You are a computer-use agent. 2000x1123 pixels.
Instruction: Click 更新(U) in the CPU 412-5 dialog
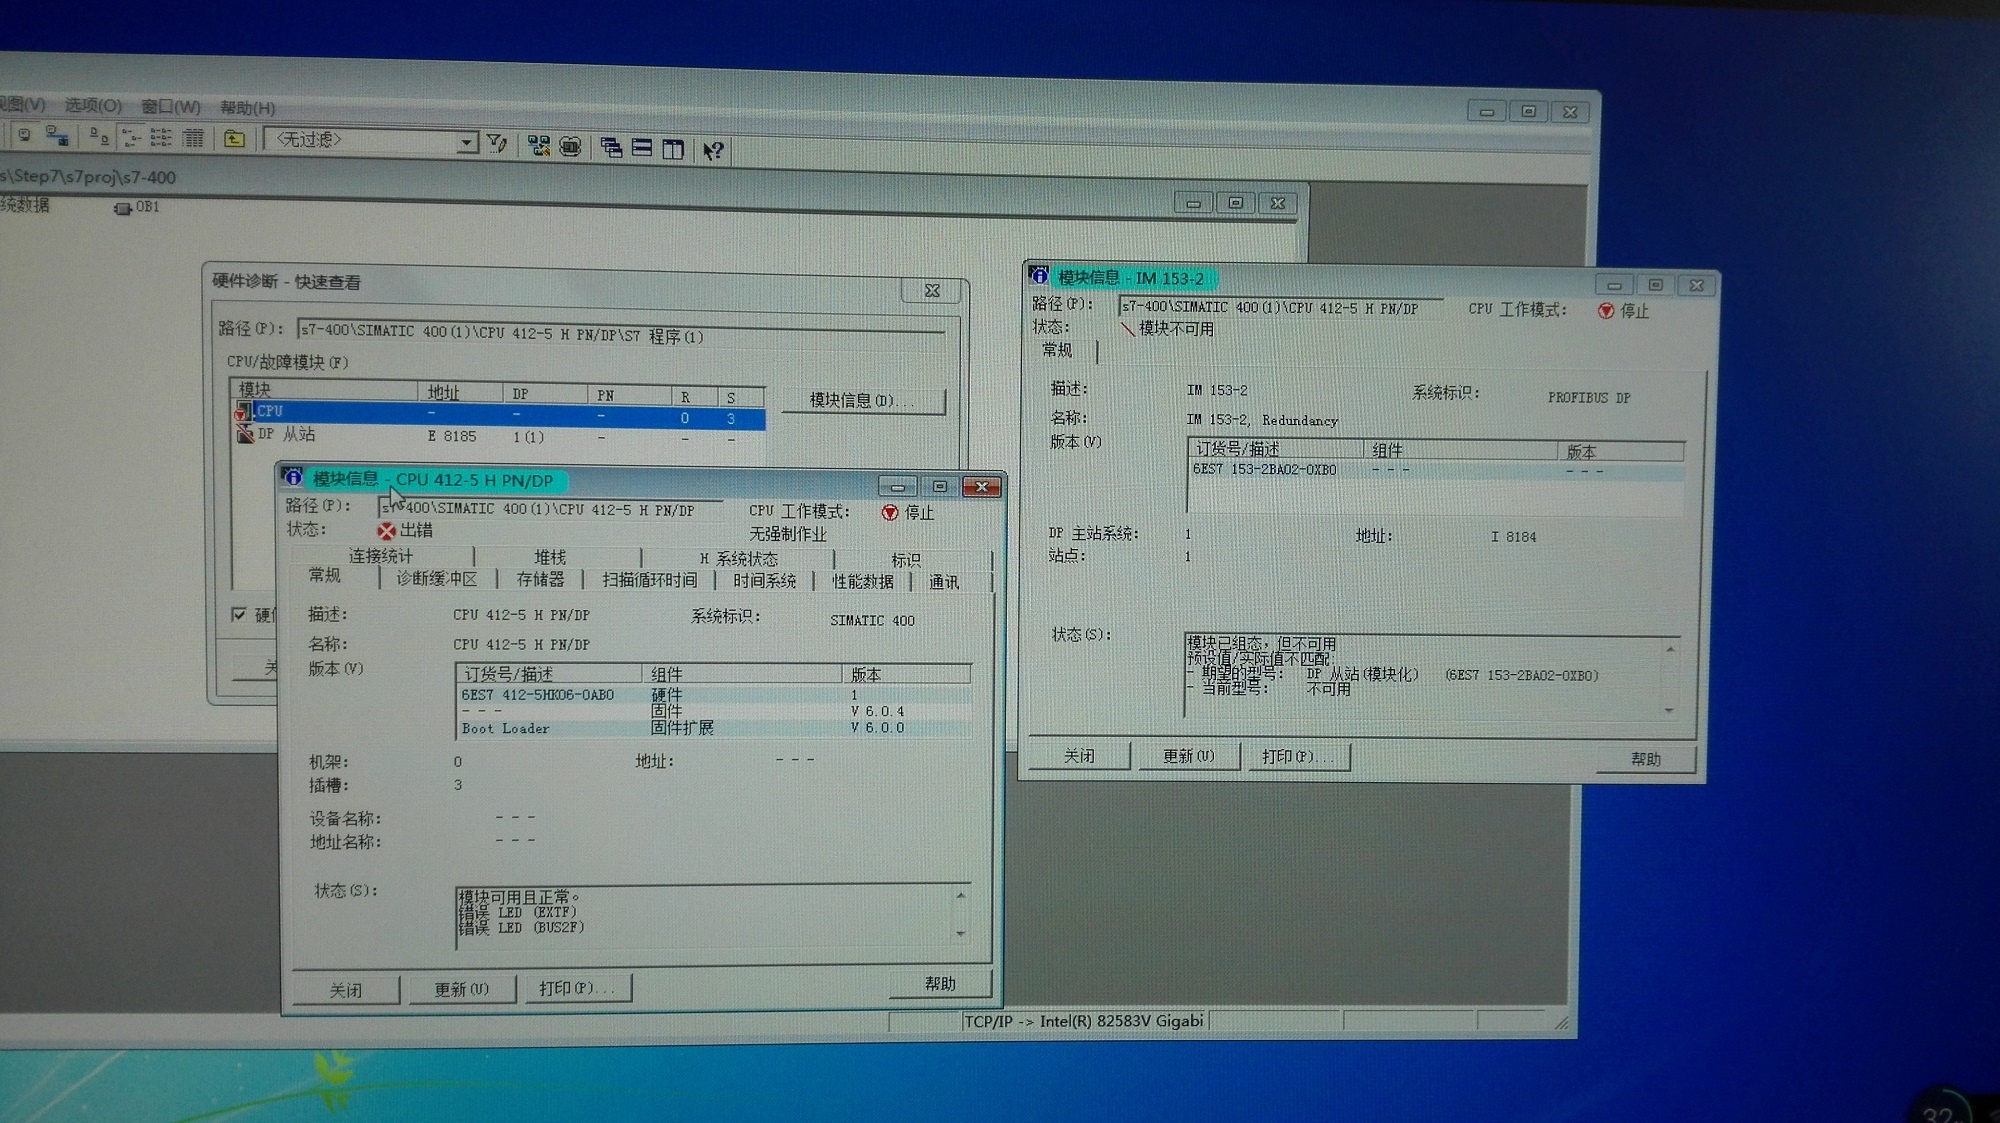point(461,989)
